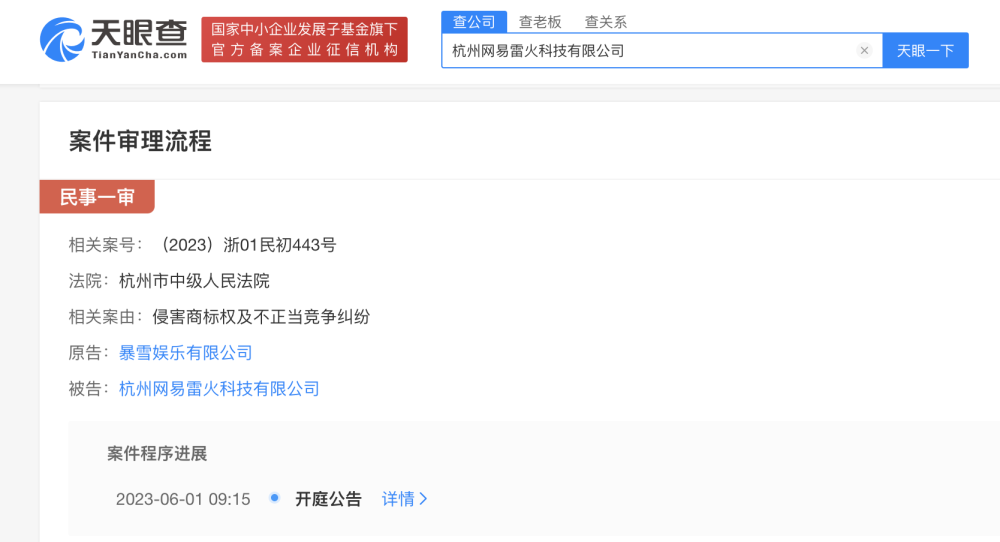This screenshot has height=542, width=1000.
Task: Open defendant link 杭州网易雷火科技有限公司
Action: coord(219,389)
